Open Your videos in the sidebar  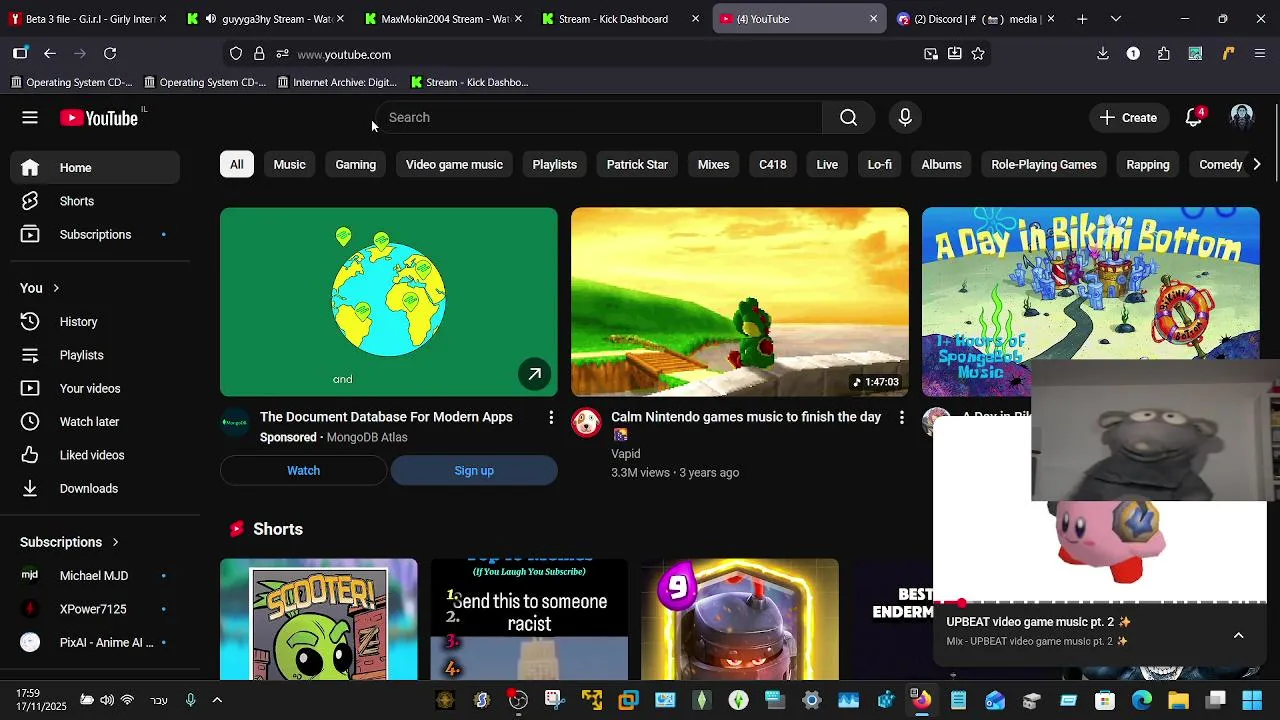click(95, 389)
